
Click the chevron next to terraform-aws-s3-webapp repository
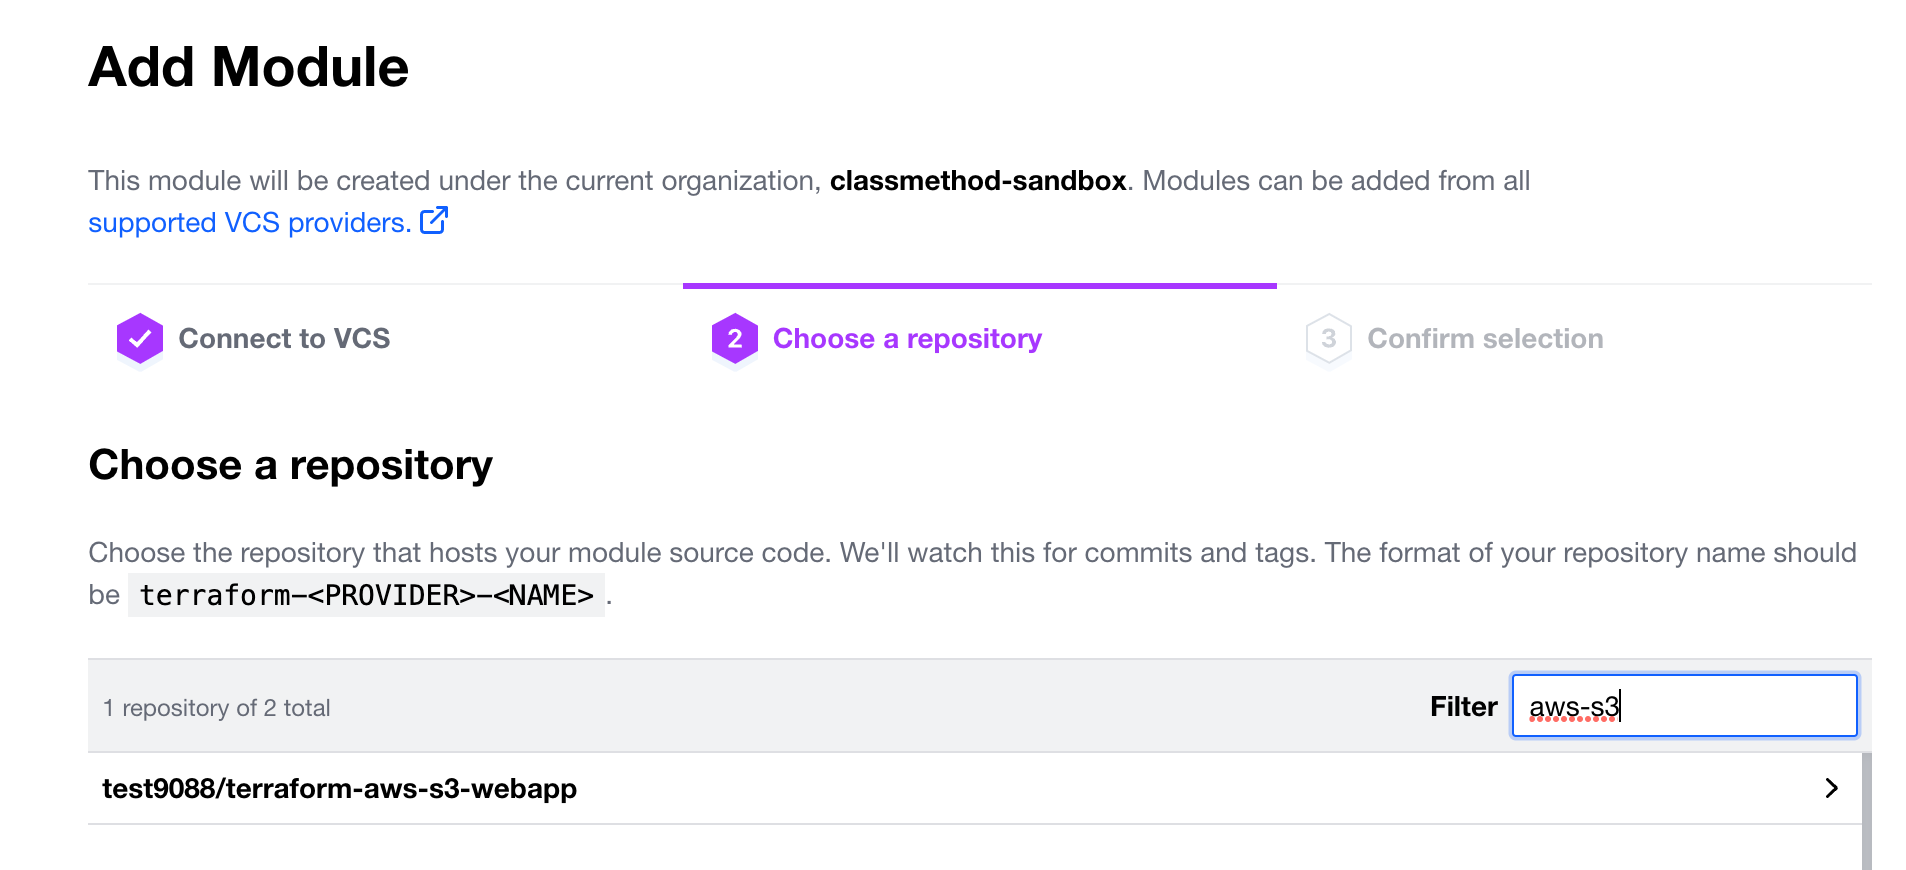tap(1833, 788)
